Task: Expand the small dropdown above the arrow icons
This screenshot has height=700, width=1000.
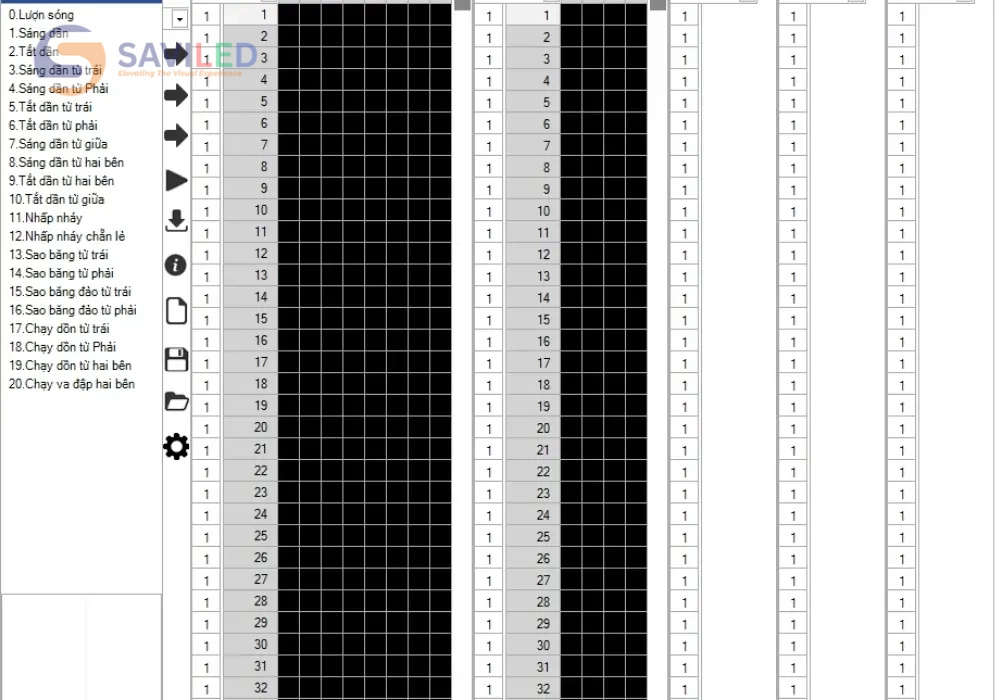Action: point(179,19)
